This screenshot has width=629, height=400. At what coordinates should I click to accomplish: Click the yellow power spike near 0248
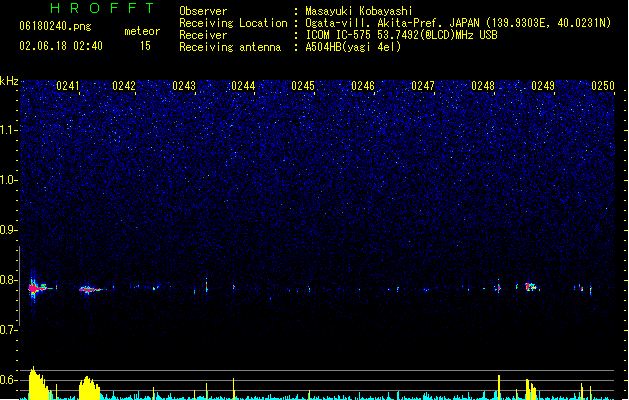pos(499,387)
